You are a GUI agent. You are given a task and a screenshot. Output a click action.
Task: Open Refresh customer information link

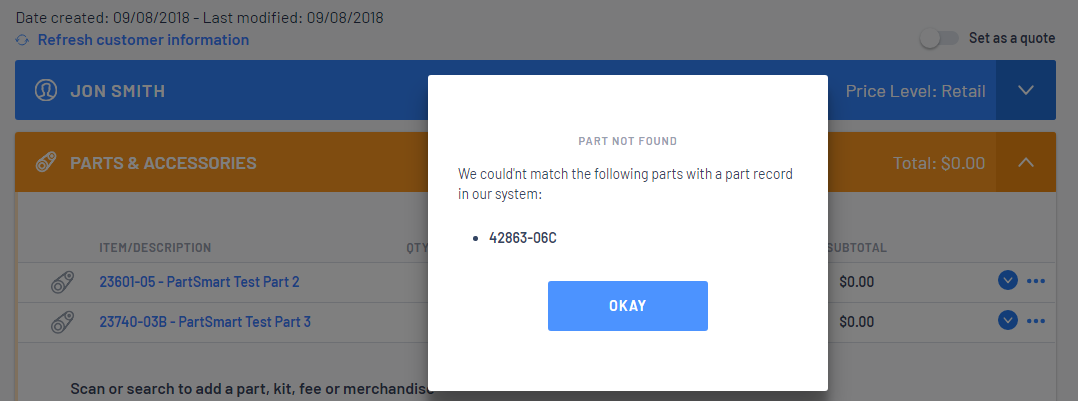pyautogui.click(x=143, y=40)
